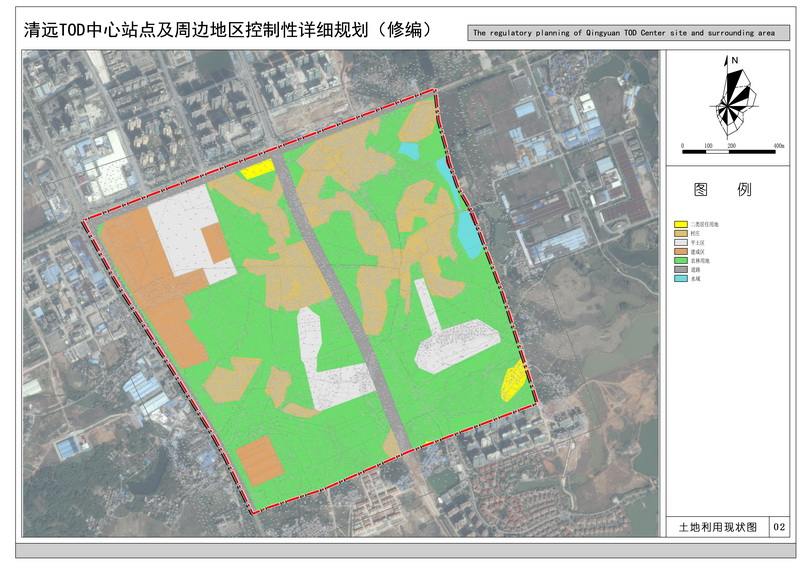Click the orange 建成区 legend swatch
The width and height of the screenshot is (800, 565).
click(x=681, y=252)
